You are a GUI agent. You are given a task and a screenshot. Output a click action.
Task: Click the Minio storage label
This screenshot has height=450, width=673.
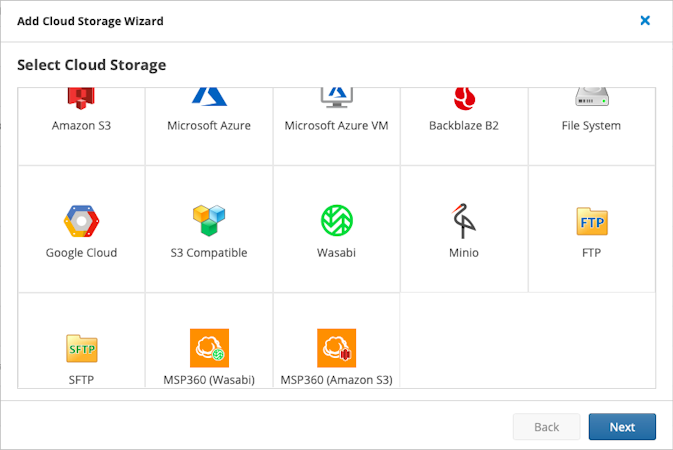tap(463, 253)
